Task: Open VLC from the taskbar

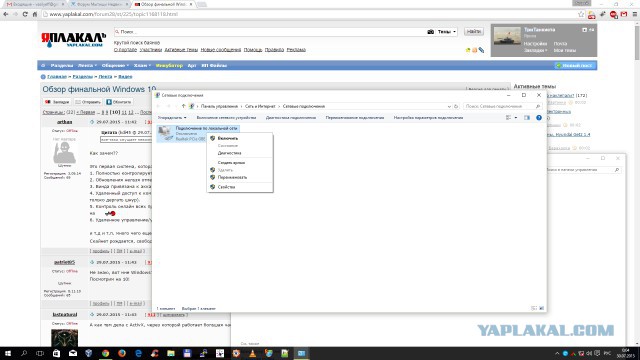Action: click(x=252, y=353)
